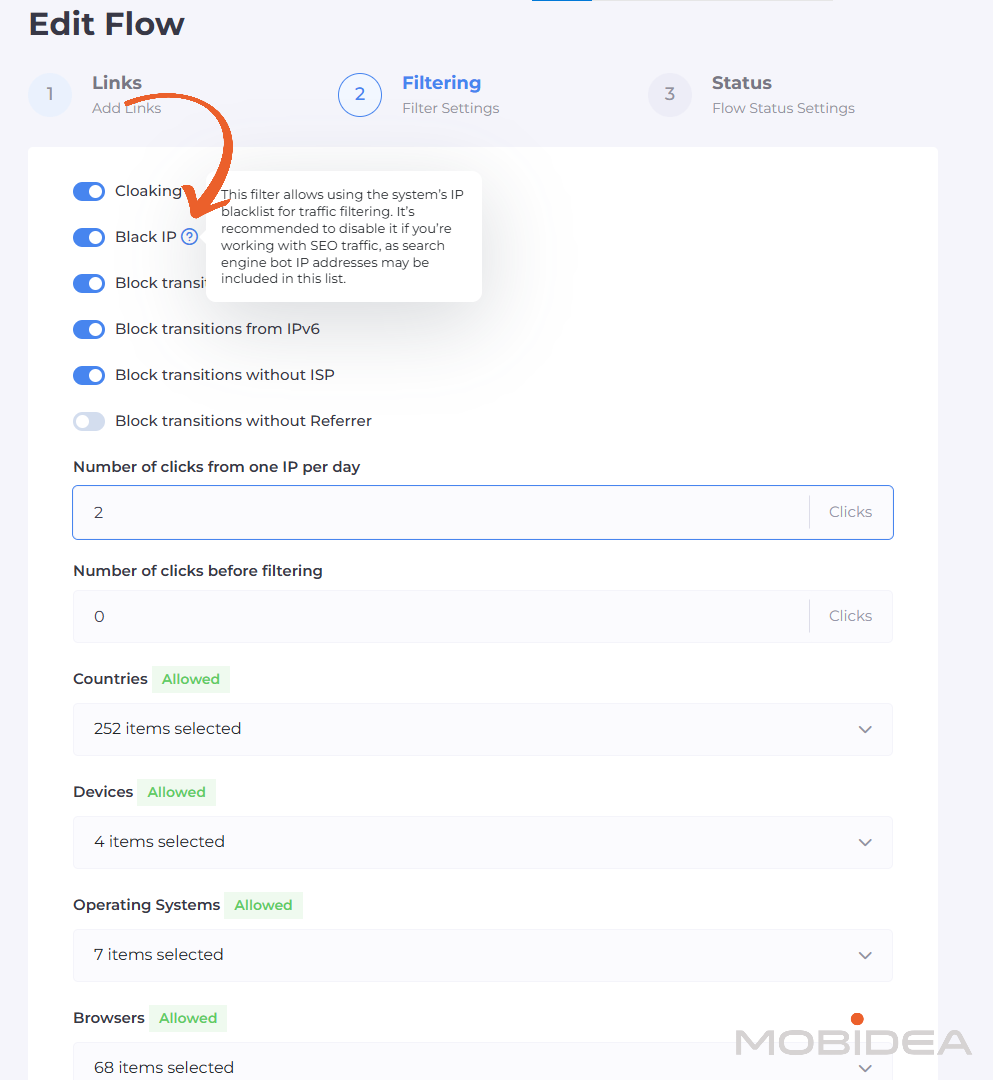Viewport: 993px width, 1080px height.
Task: Click the chevron arrow in Devices field
Action: (x=865, y=842)
